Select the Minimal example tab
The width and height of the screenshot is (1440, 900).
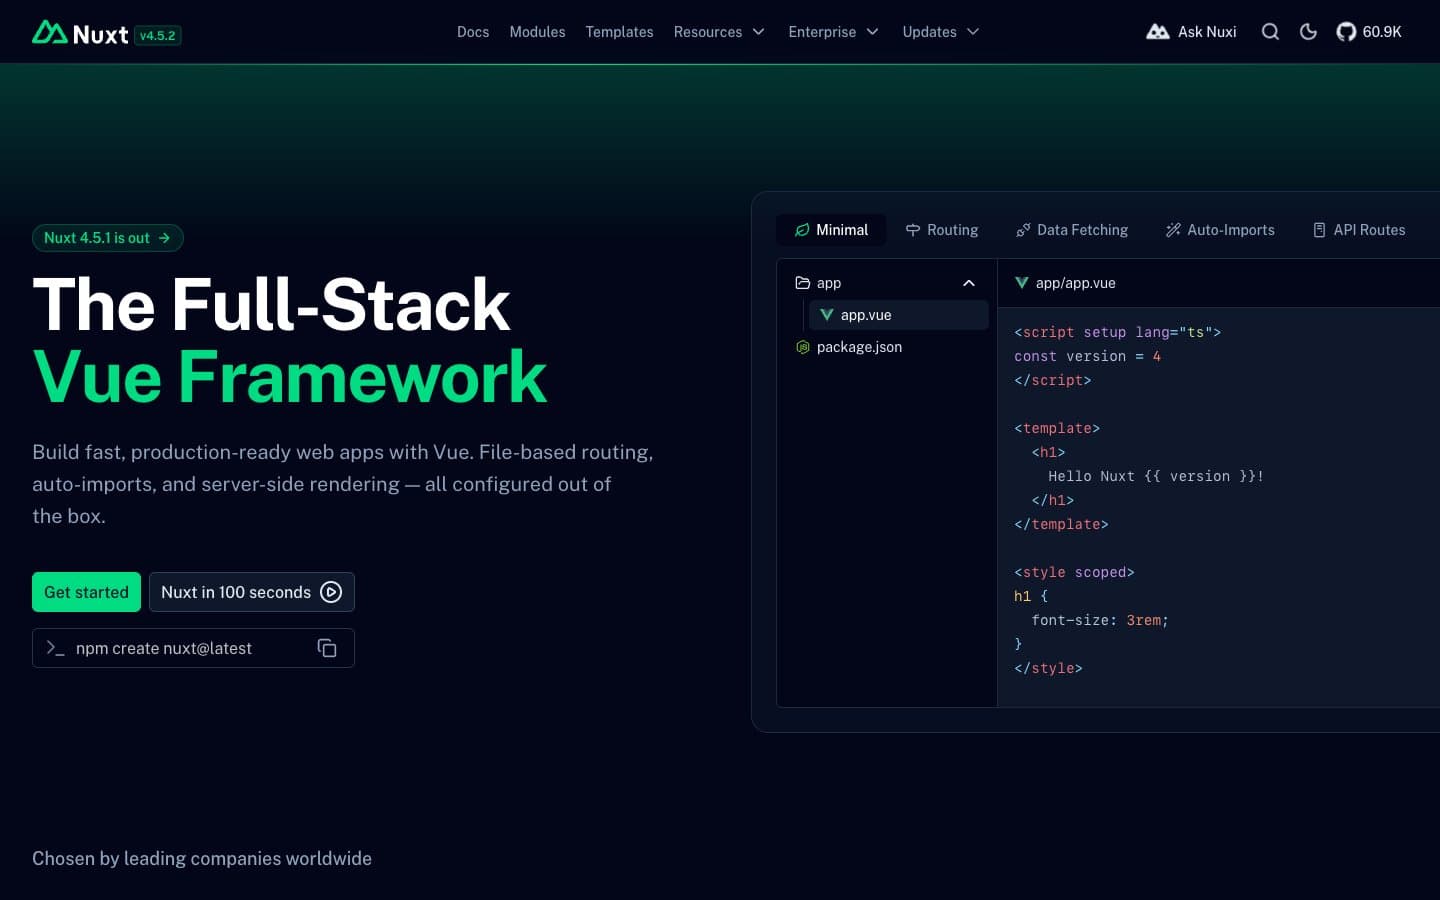click(831, 230)
